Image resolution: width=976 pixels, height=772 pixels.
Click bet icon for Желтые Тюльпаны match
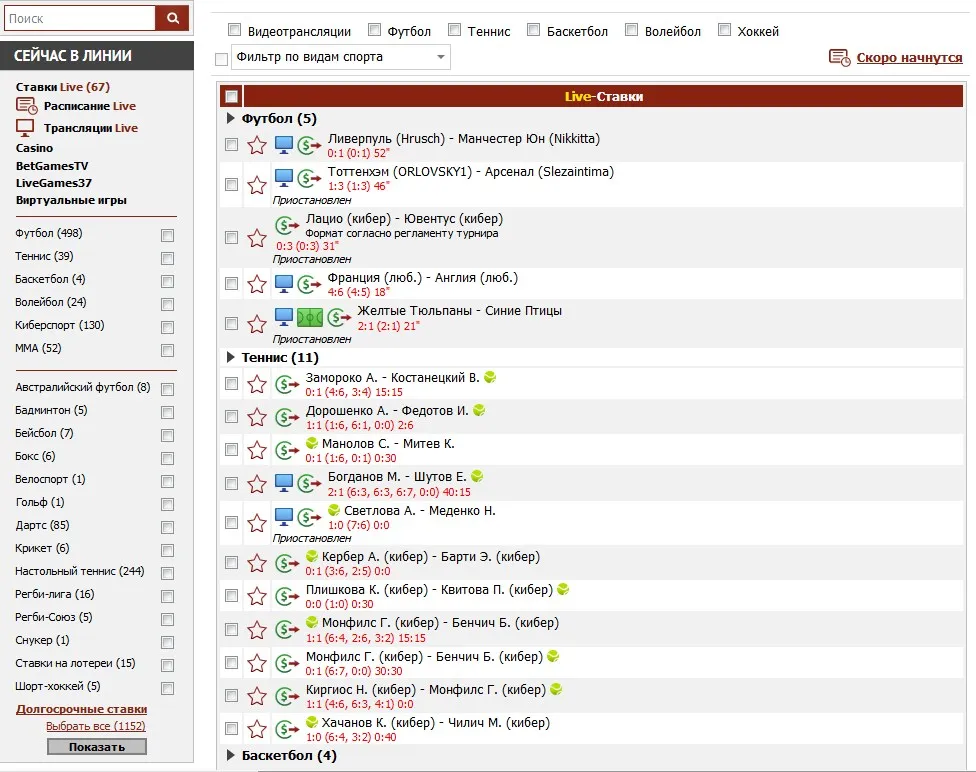click(339, 318)
